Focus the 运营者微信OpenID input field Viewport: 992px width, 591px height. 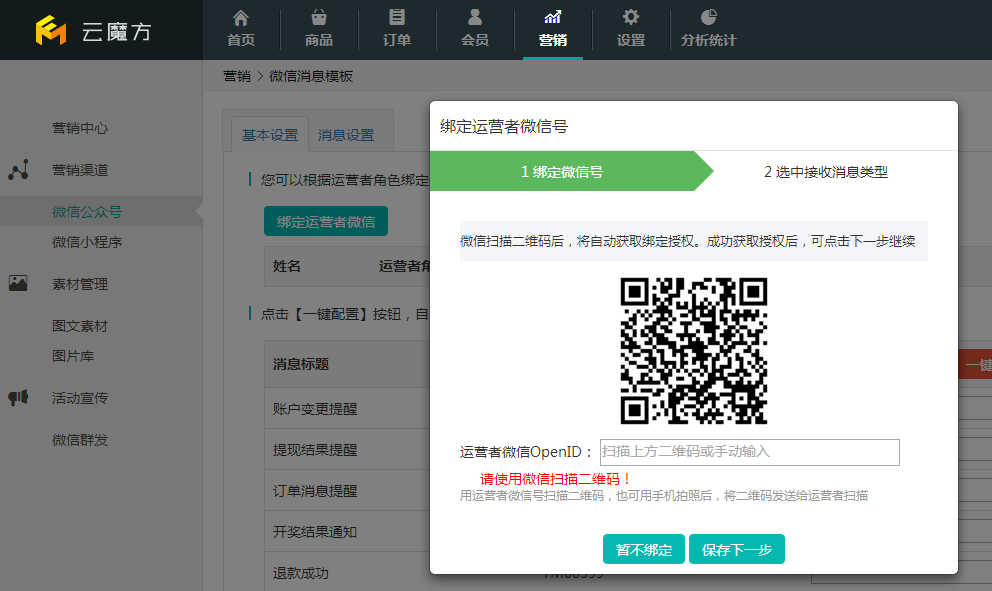tap(750, 452)
